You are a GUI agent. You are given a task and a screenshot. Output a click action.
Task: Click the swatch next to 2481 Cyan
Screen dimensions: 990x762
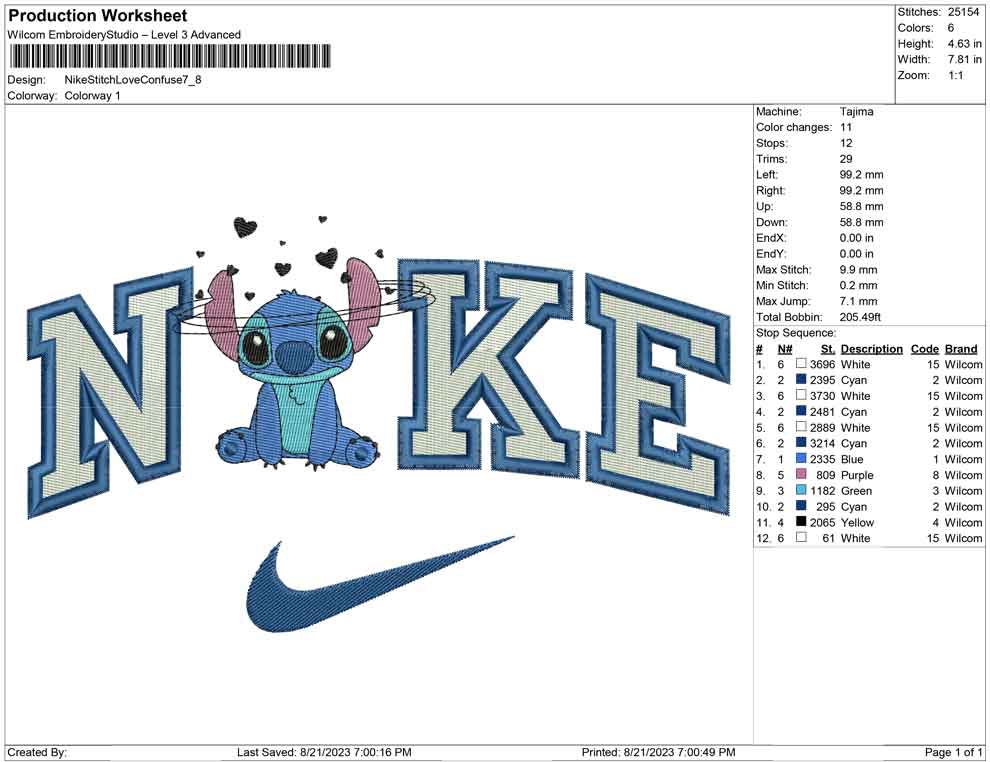(801, 411)
